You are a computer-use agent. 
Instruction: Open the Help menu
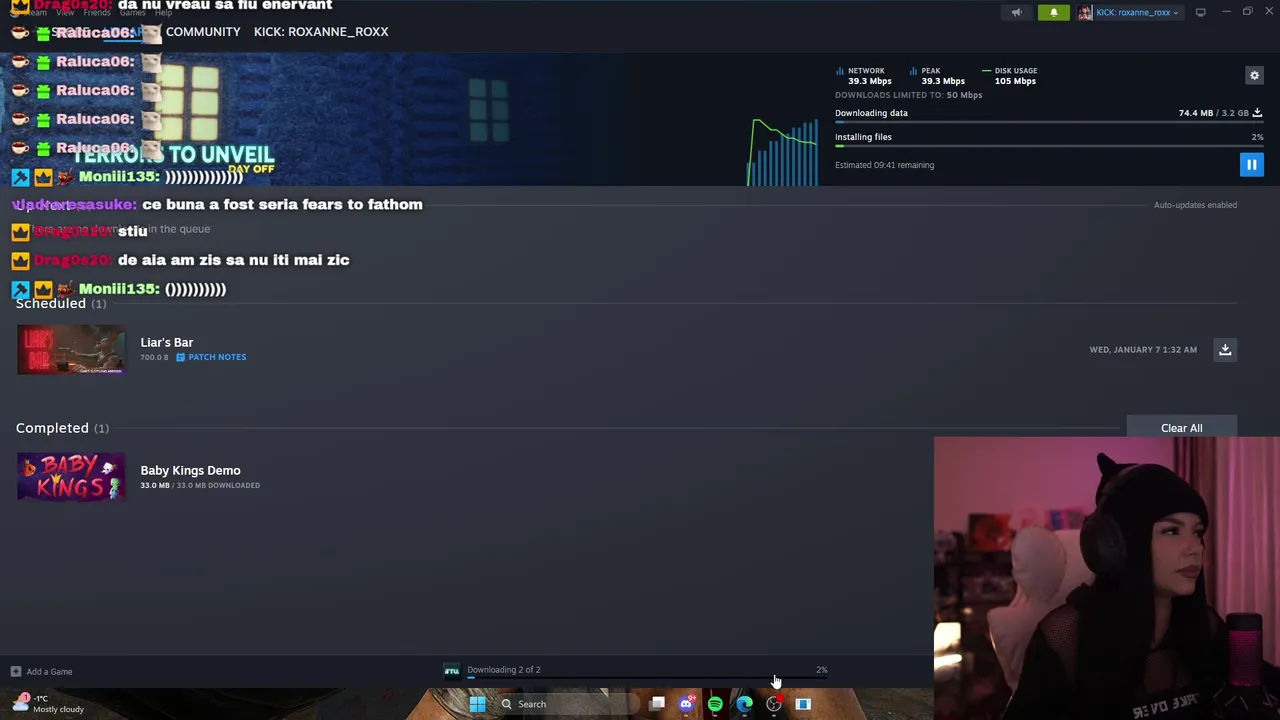[x=164, y=13]
